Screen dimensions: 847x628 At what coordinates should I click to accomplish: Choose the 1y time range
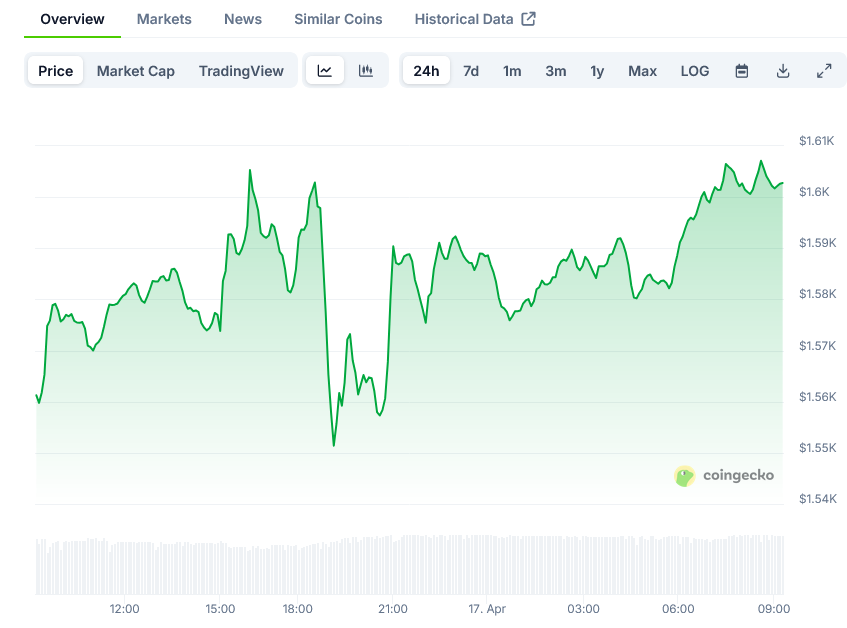pos(597,71)
